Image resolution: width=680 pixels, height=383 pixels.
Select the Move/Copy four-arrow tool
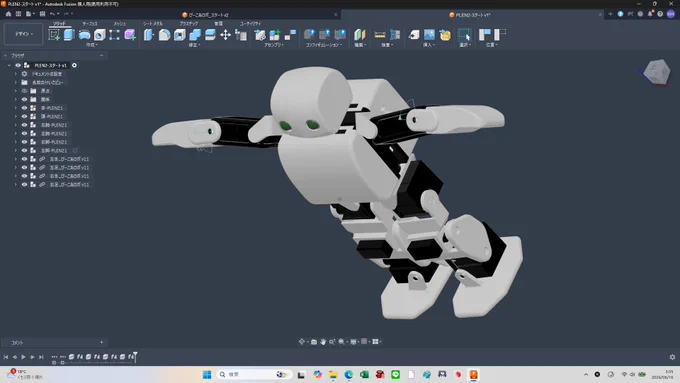pos(226,35)
